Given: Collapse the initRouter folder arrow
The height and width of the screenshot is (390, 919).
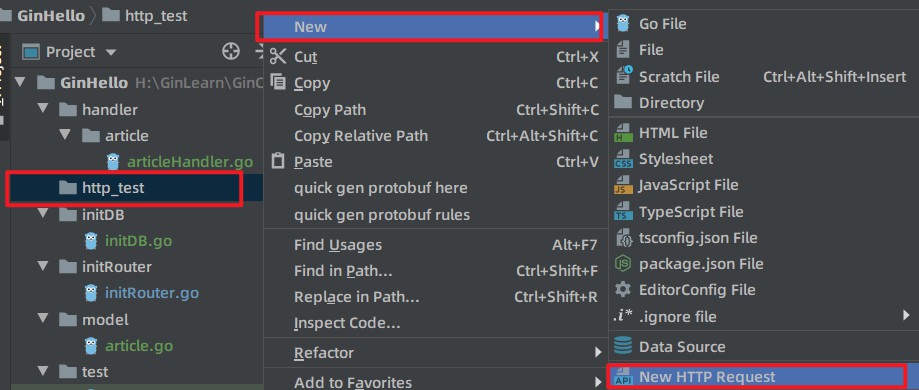Looking at the screenshot, I should click(42, 266).
